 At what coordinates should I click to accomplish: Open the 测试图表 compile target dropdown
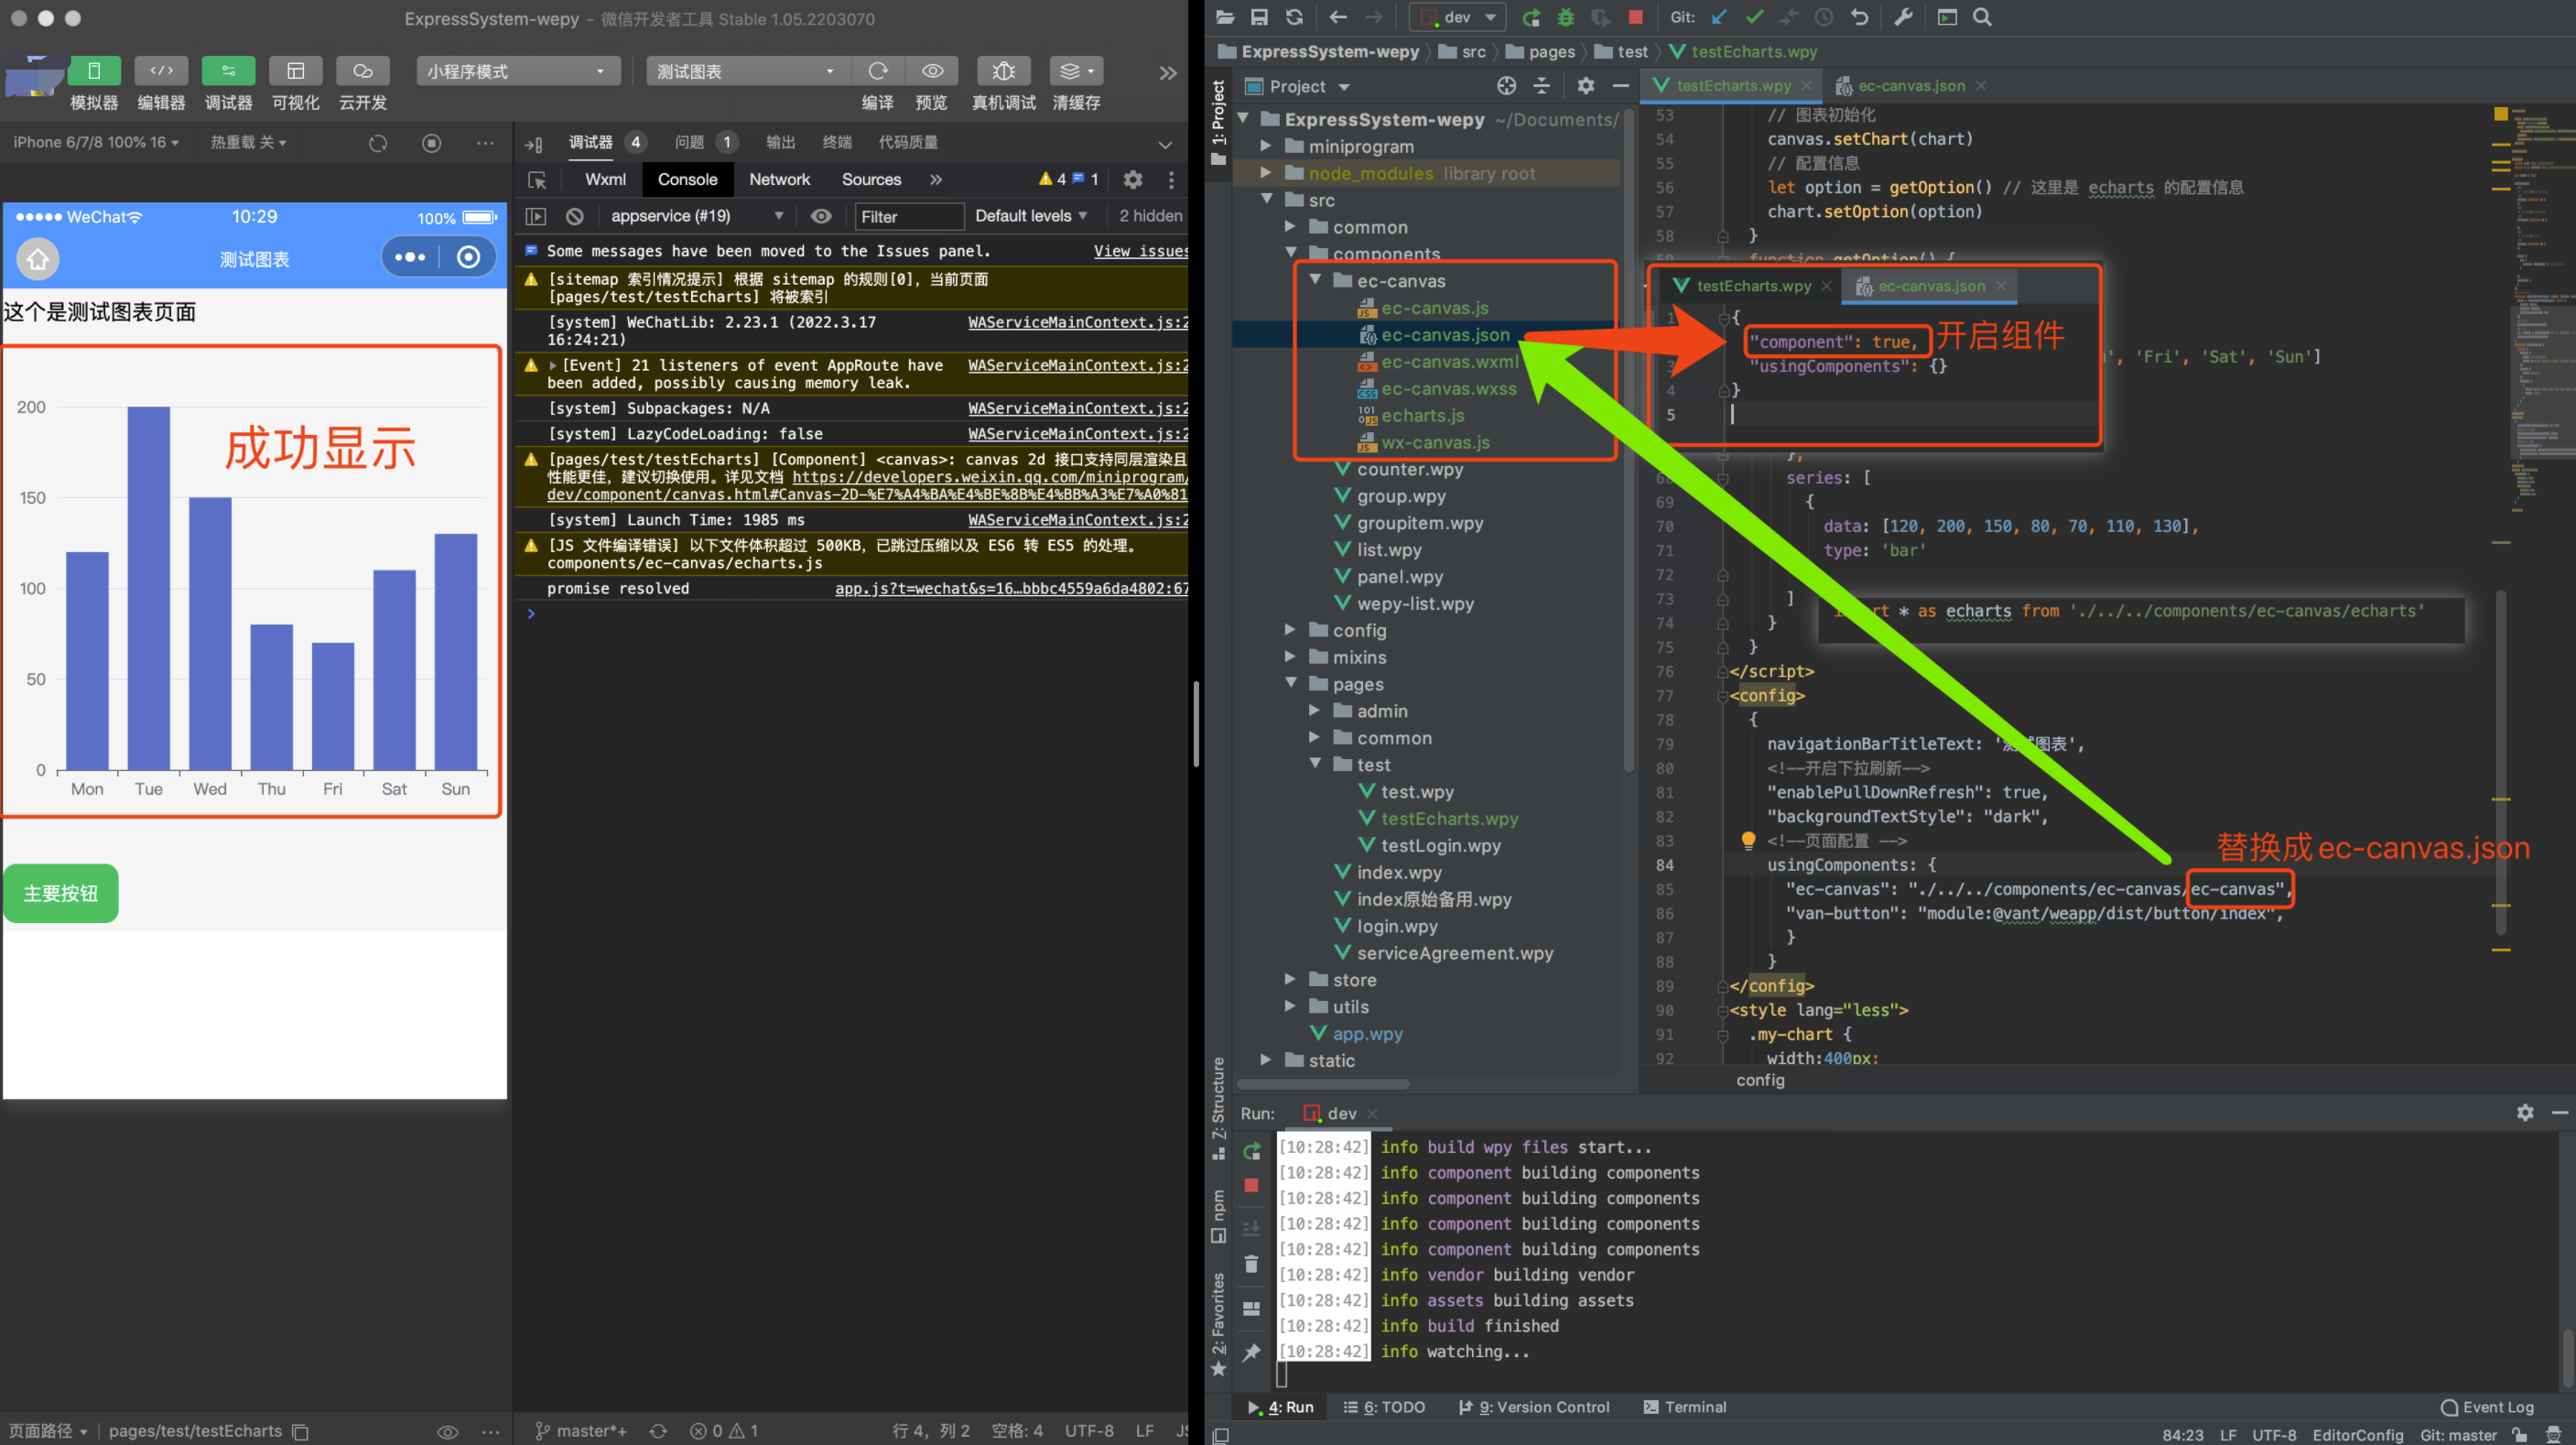coord(747,71)
